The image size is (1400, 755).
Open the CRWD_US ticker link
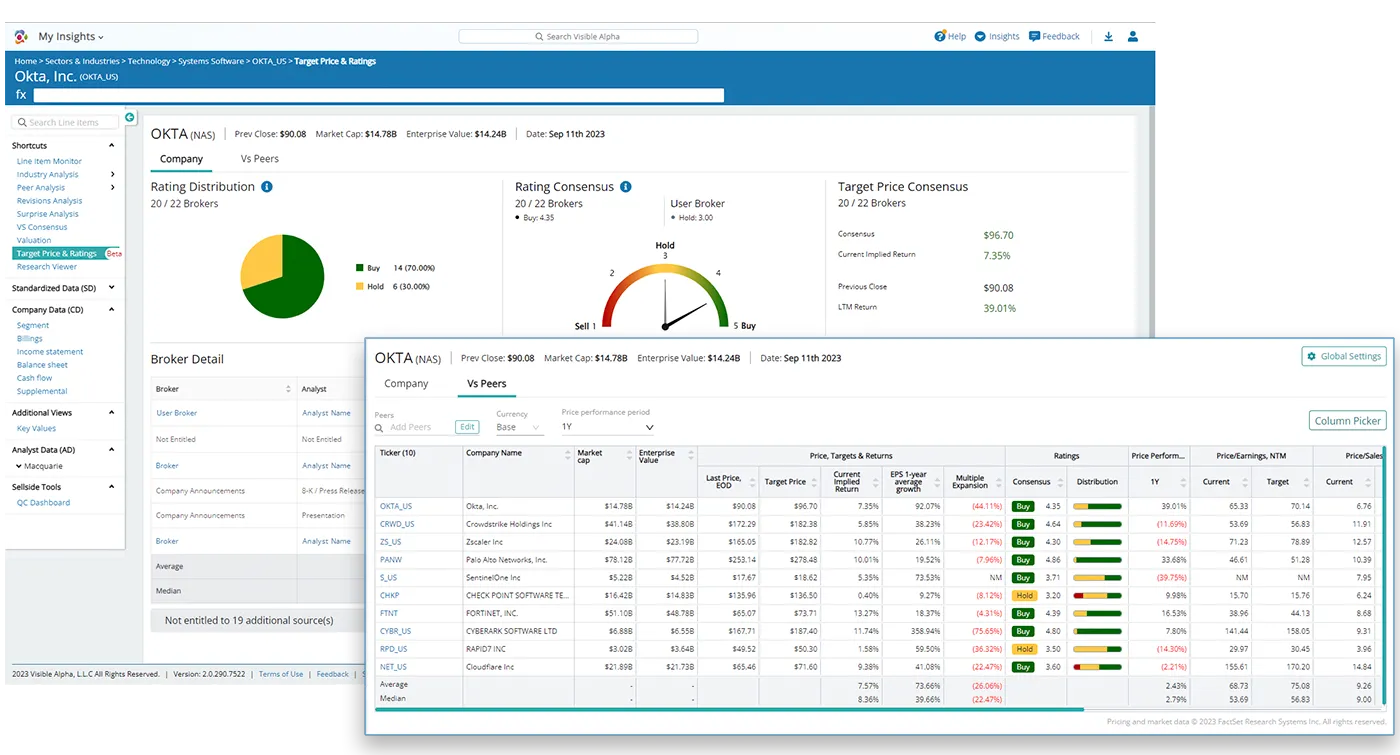[x=397, y=524]
